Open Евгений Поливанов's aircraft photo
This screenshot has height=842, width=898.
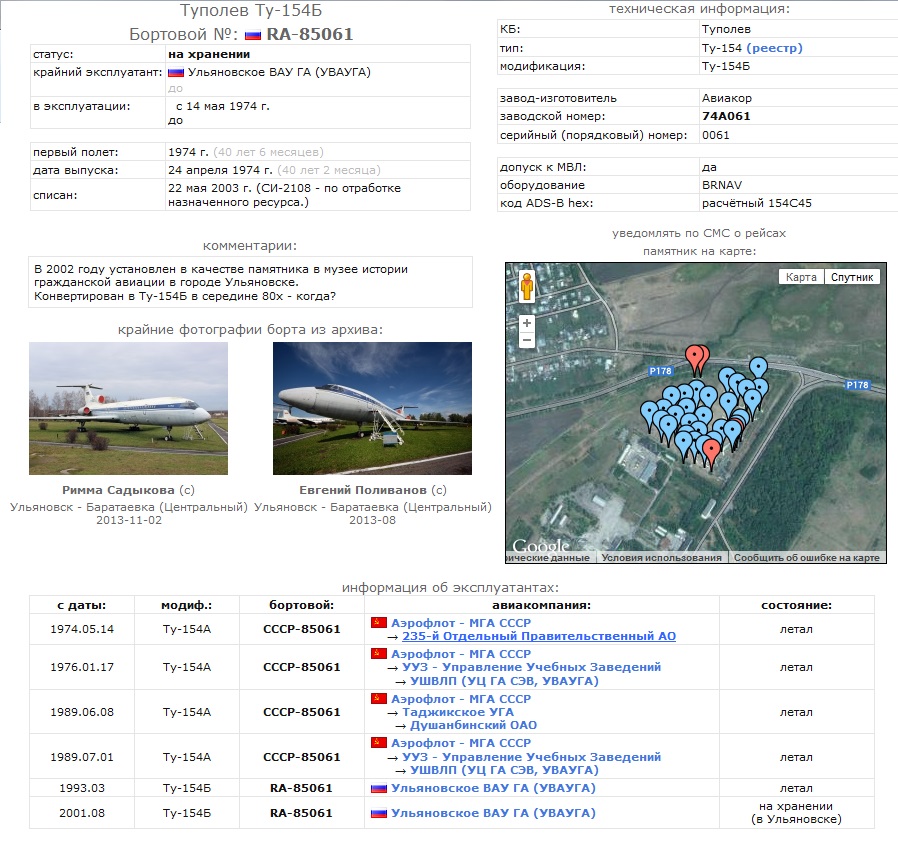(372, 407)
